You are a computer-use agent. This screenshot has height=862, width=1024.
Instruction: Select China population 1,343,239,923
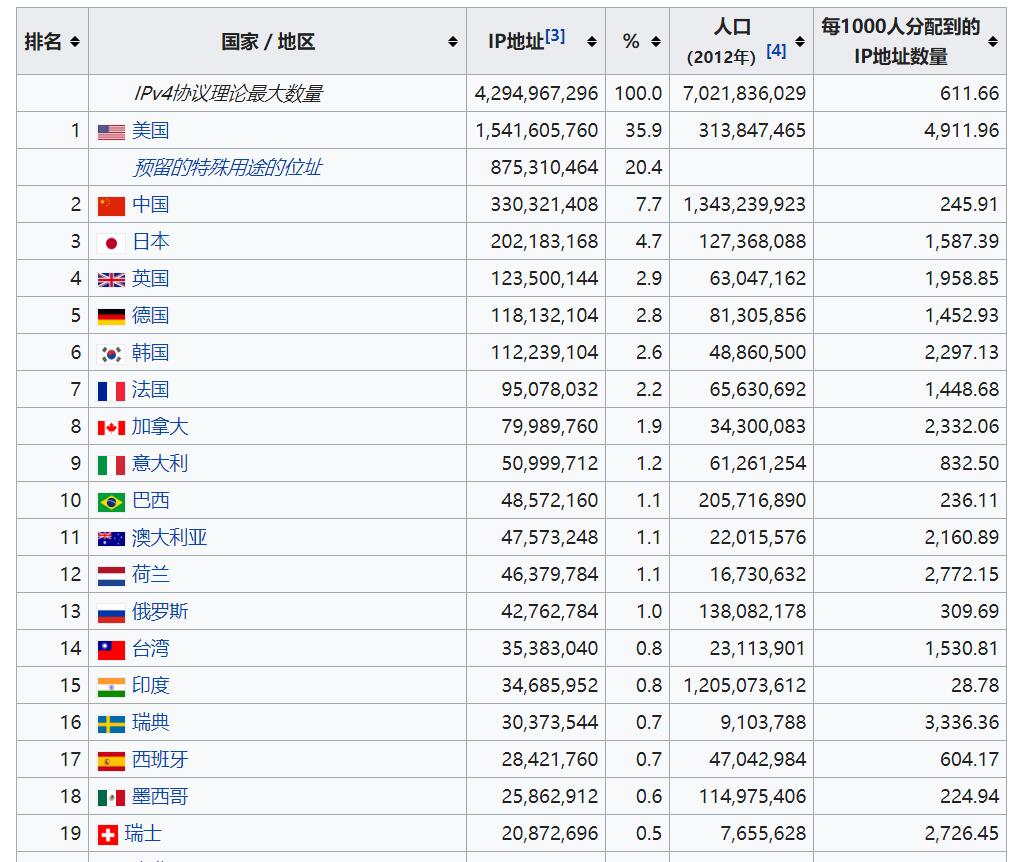(744, 204)
